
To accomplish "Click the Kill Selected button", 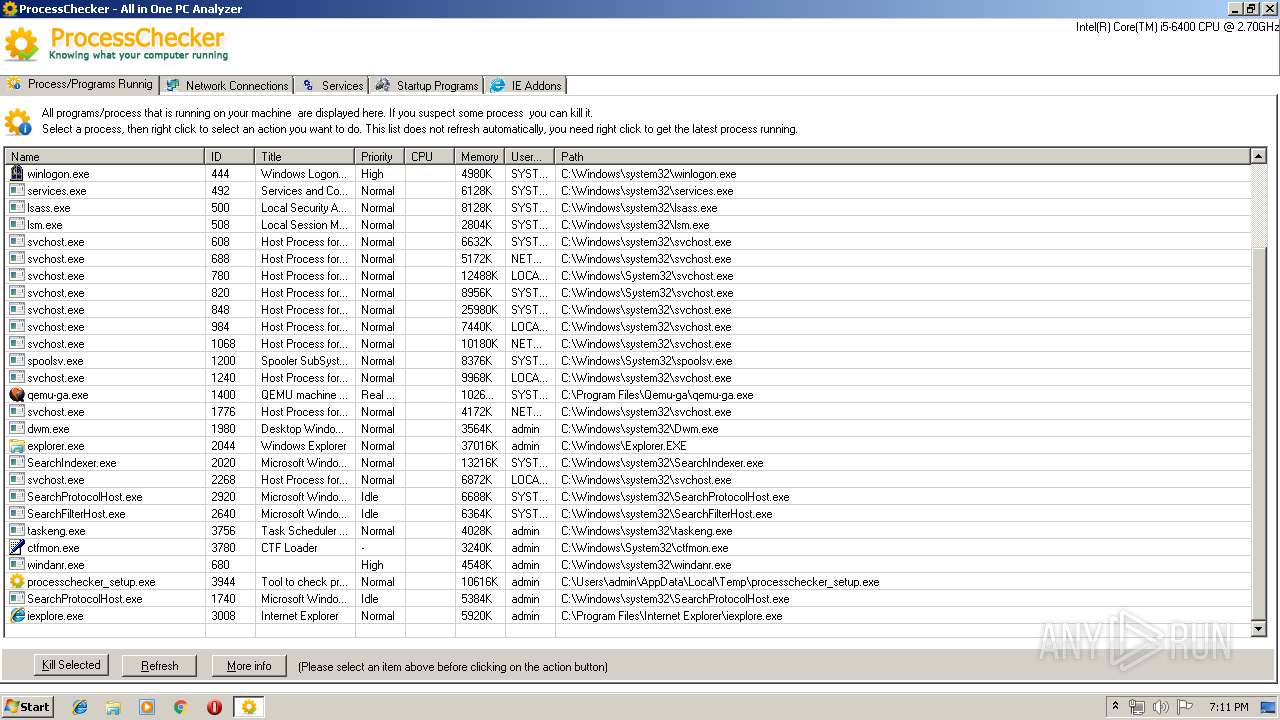I will 71,665.
